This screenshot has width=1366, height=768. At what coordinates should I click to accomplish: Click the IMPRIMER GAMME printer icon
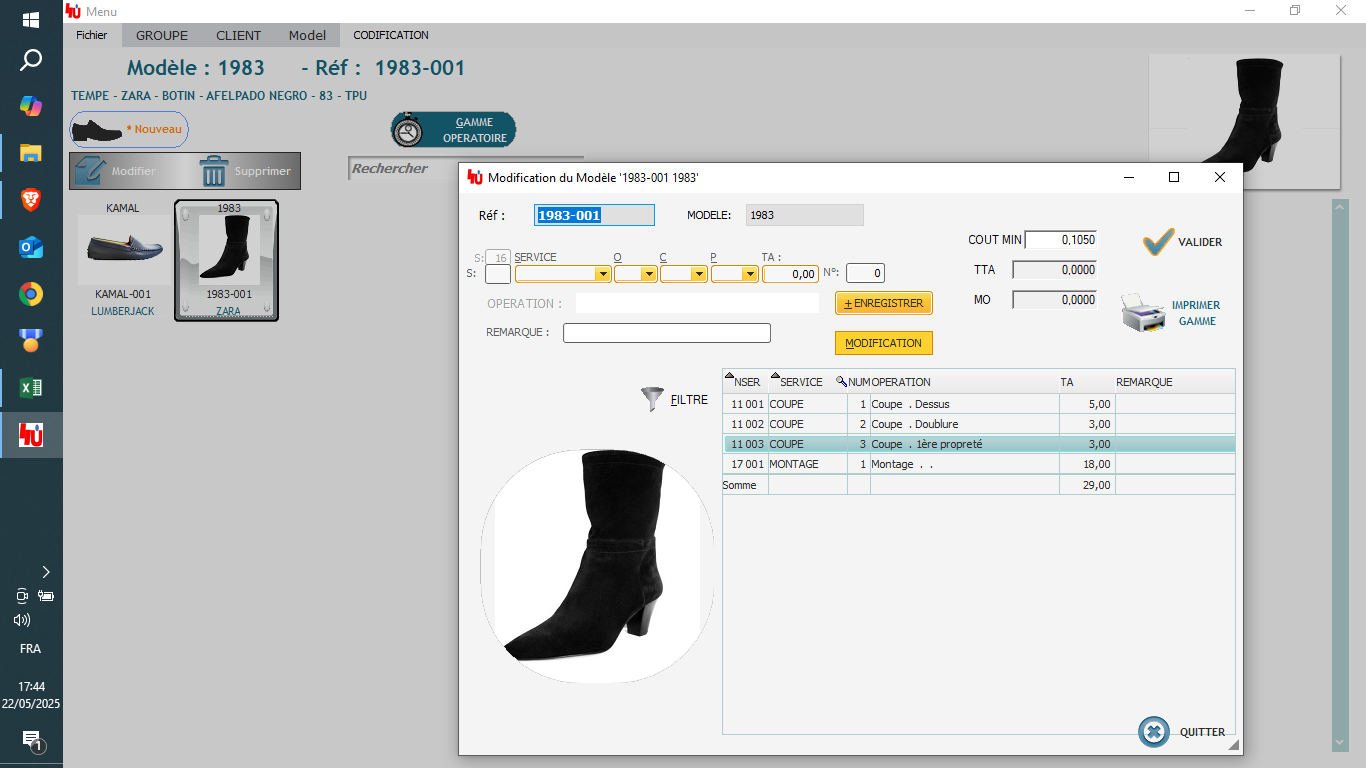1142,313
